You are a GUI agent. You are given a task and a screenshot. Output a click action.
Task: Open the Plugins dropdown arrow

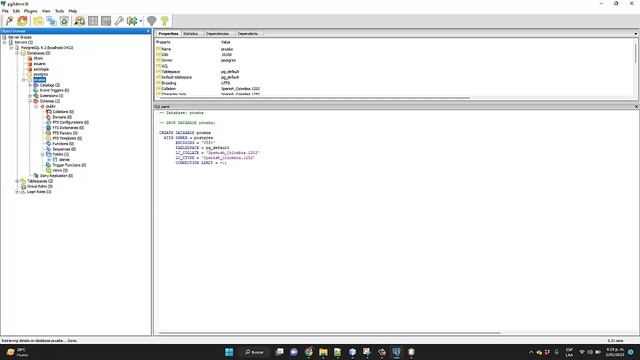coord(141,21)
